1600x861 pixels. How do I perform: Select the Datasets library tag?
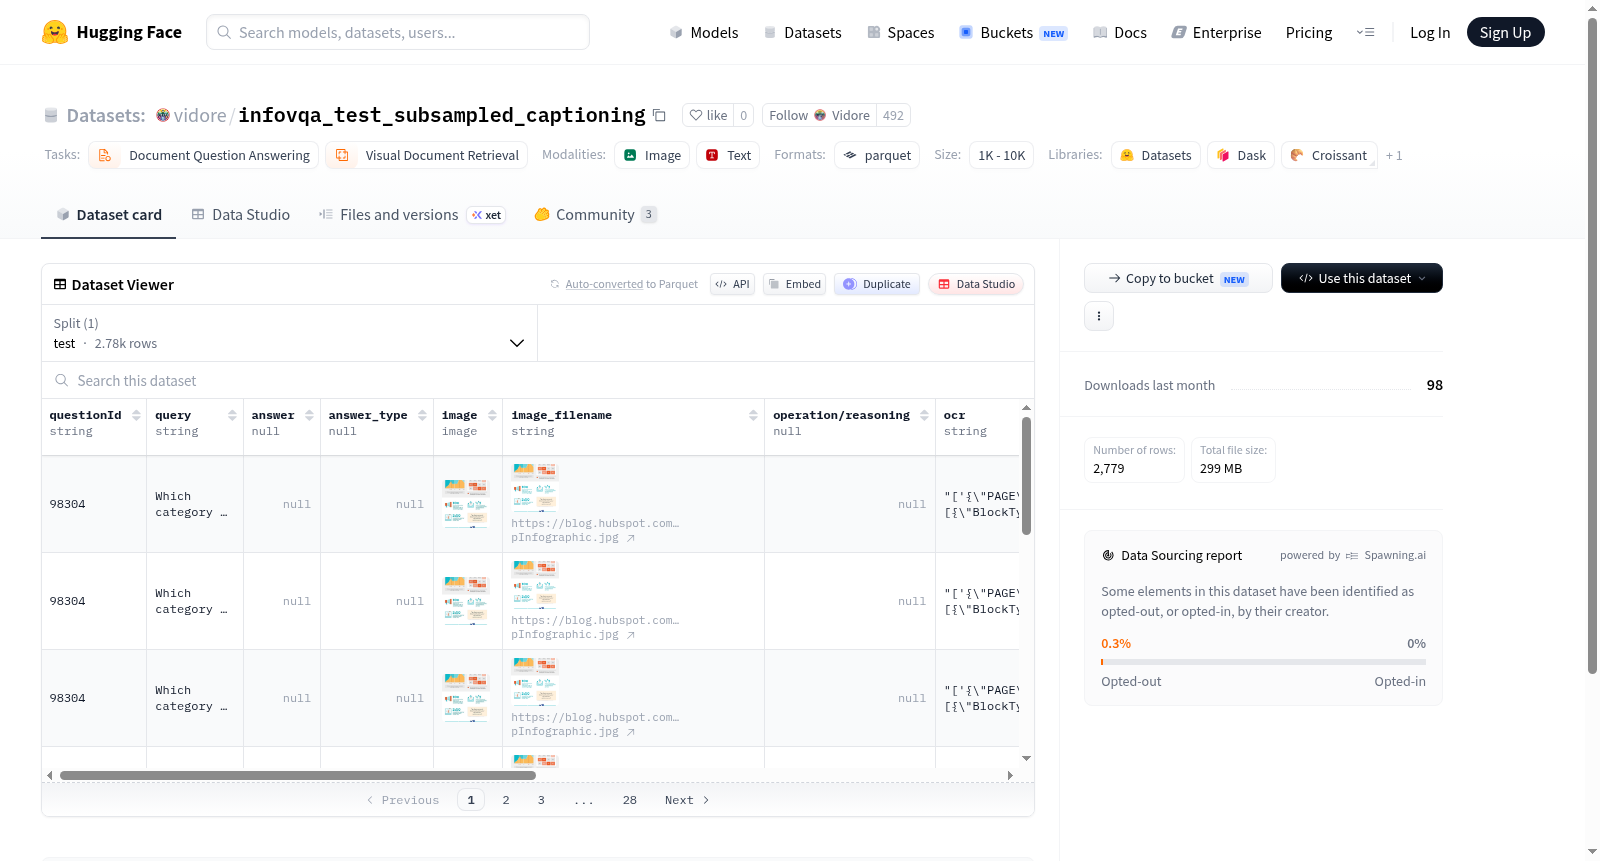pyautogui.click(x=1156, y=155)
